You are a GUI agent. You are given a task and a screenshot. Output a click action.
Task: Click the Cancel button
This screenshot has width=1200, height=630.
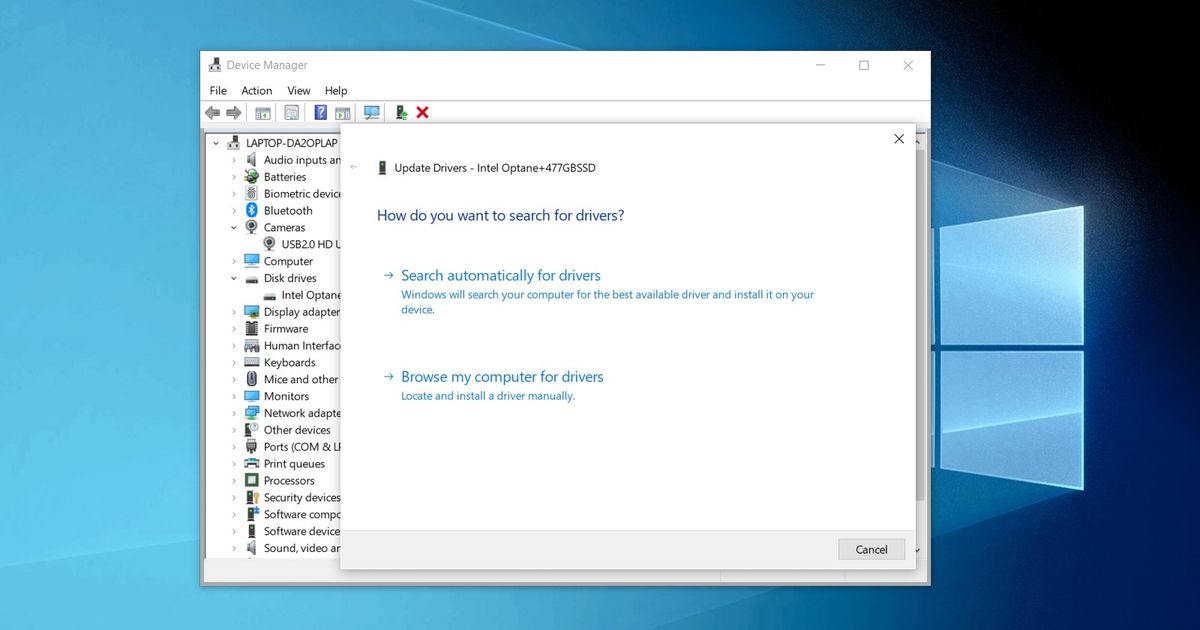click(871, 549)
